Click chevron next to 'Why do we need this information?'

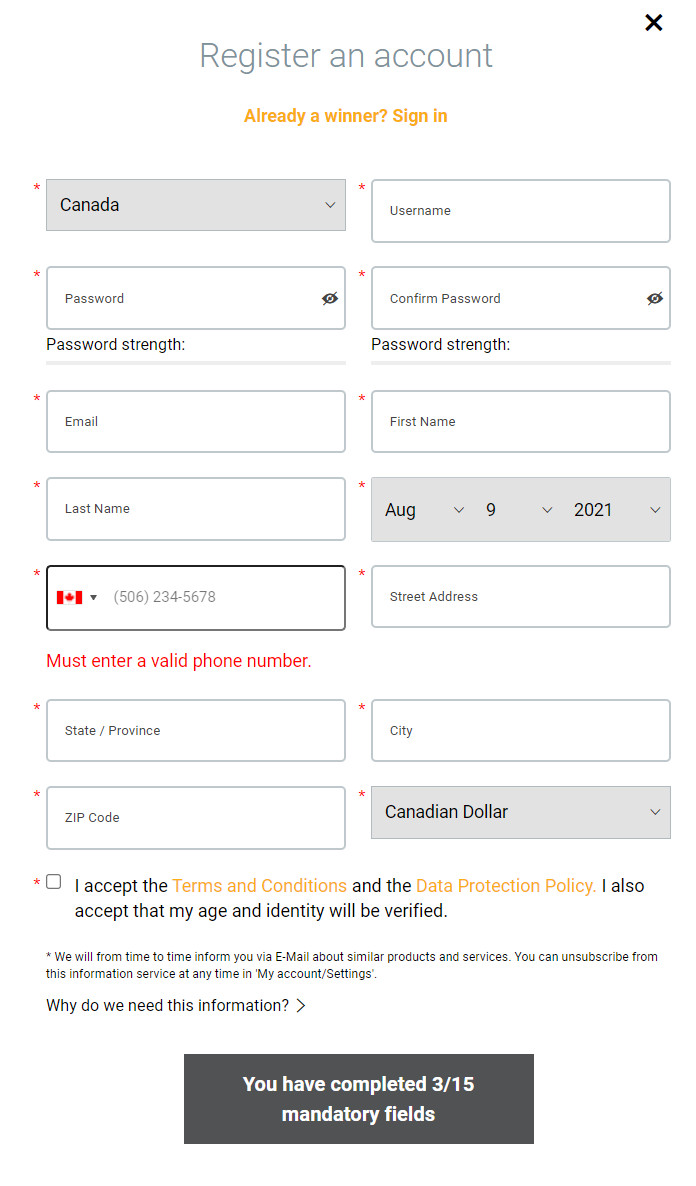(x=301, y=1005)
